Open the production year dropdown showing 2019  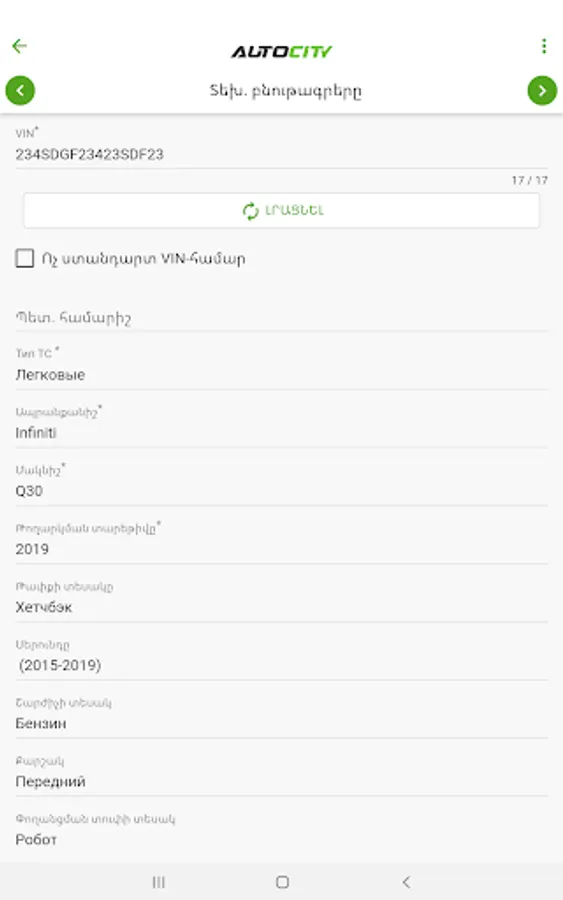[281, 542]
